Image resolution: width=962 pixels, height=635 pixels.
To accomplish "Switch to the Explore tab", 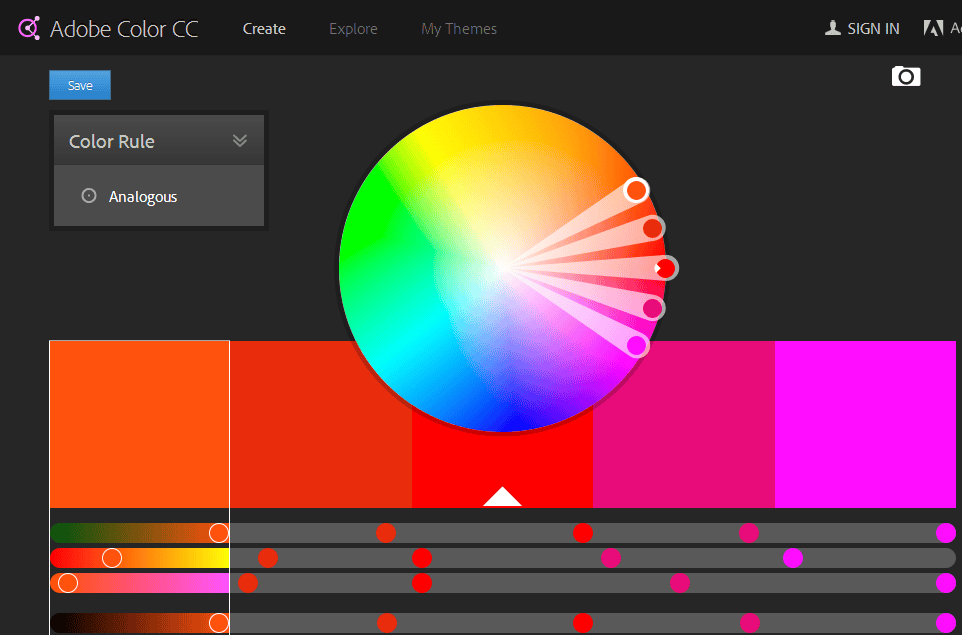I will click(353, 29).
